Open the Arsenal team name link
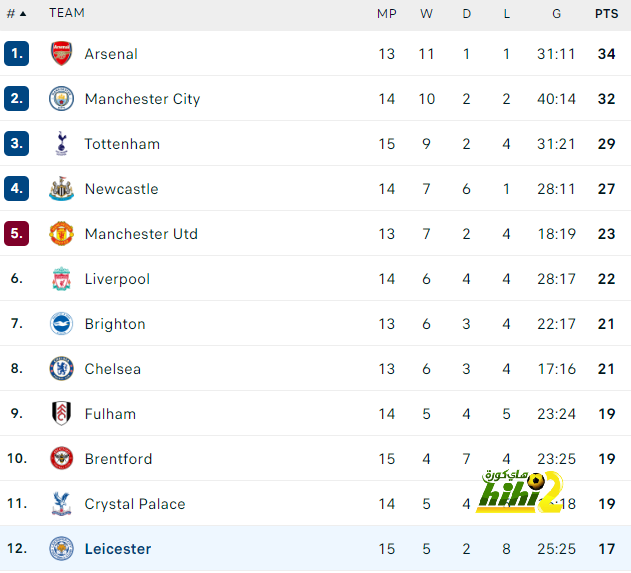Image resolution: width=631 pixels, height=573 pixels. click(111, 54)
